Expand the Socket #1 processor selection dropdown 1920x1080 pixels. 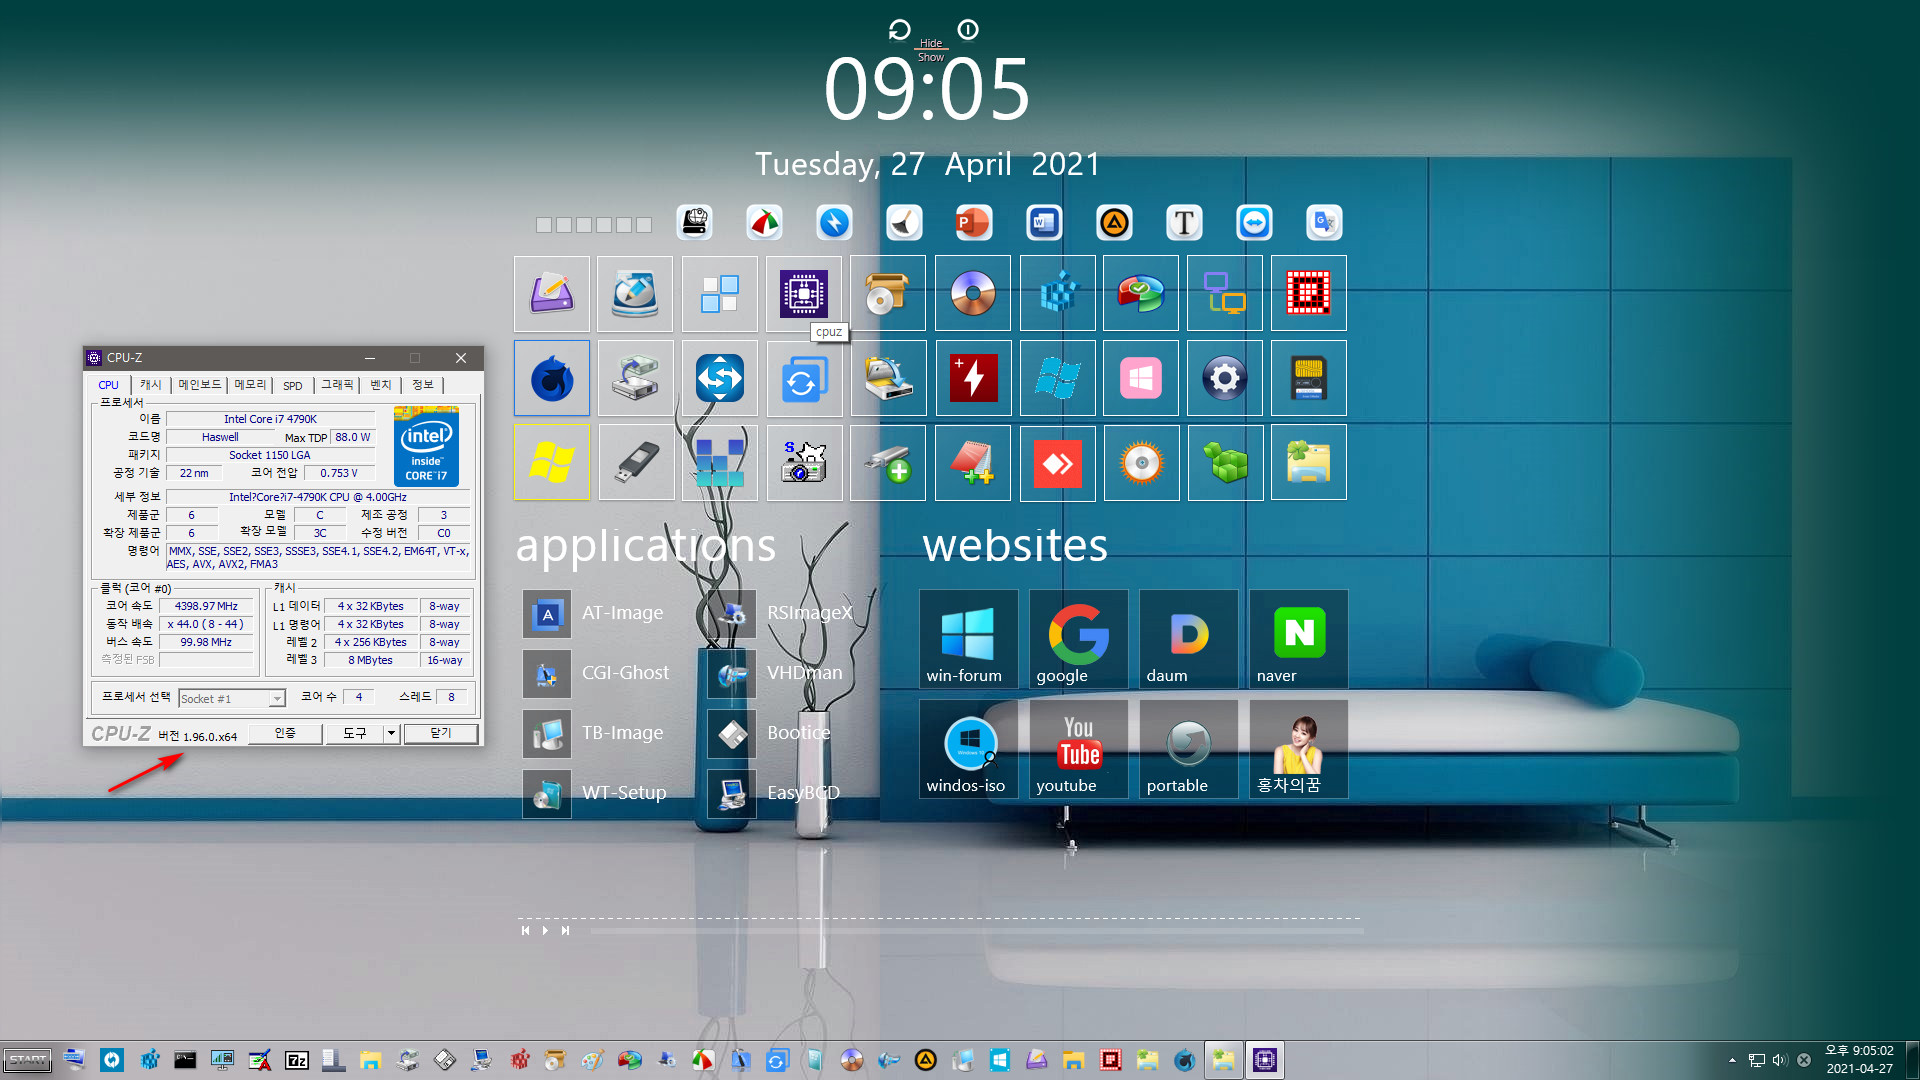(277, 699)
